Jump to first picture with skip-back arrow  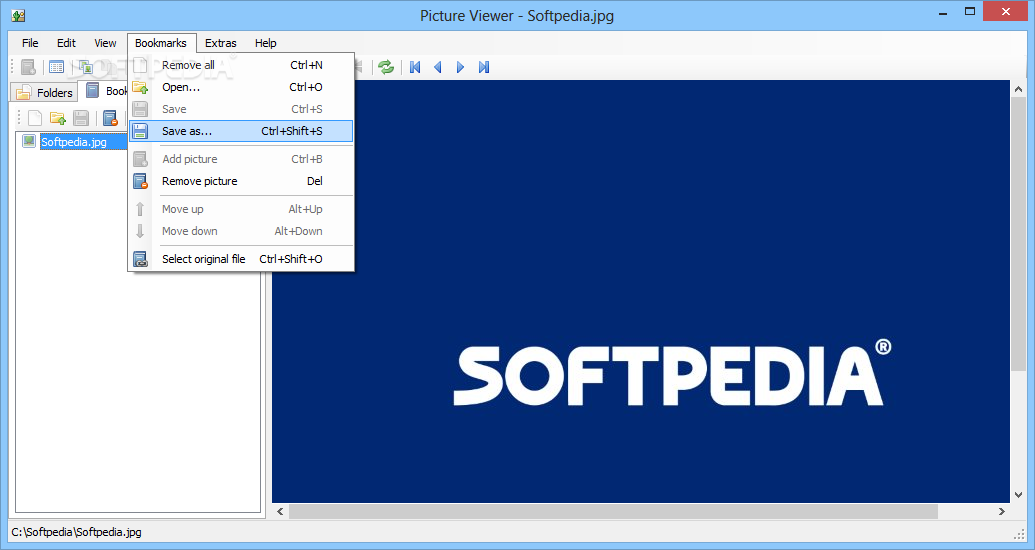click(415, 67)
